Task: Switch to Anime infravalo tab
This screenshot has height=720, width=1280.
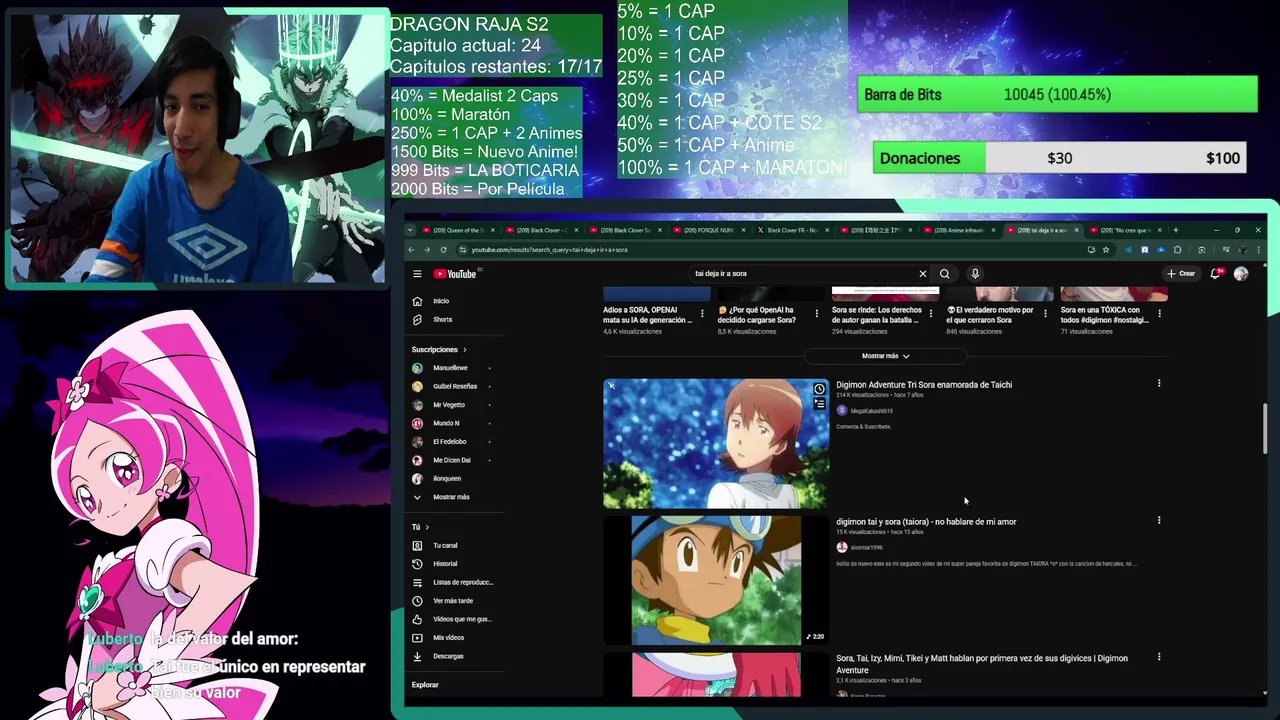Action: coord(961,230)
